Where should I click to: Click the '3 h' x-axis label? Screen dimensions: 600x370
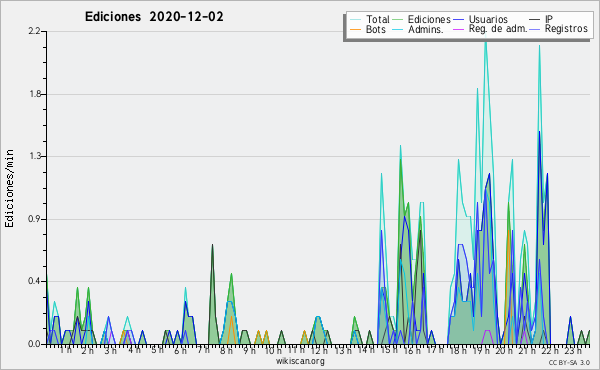(x=111, y=351)
